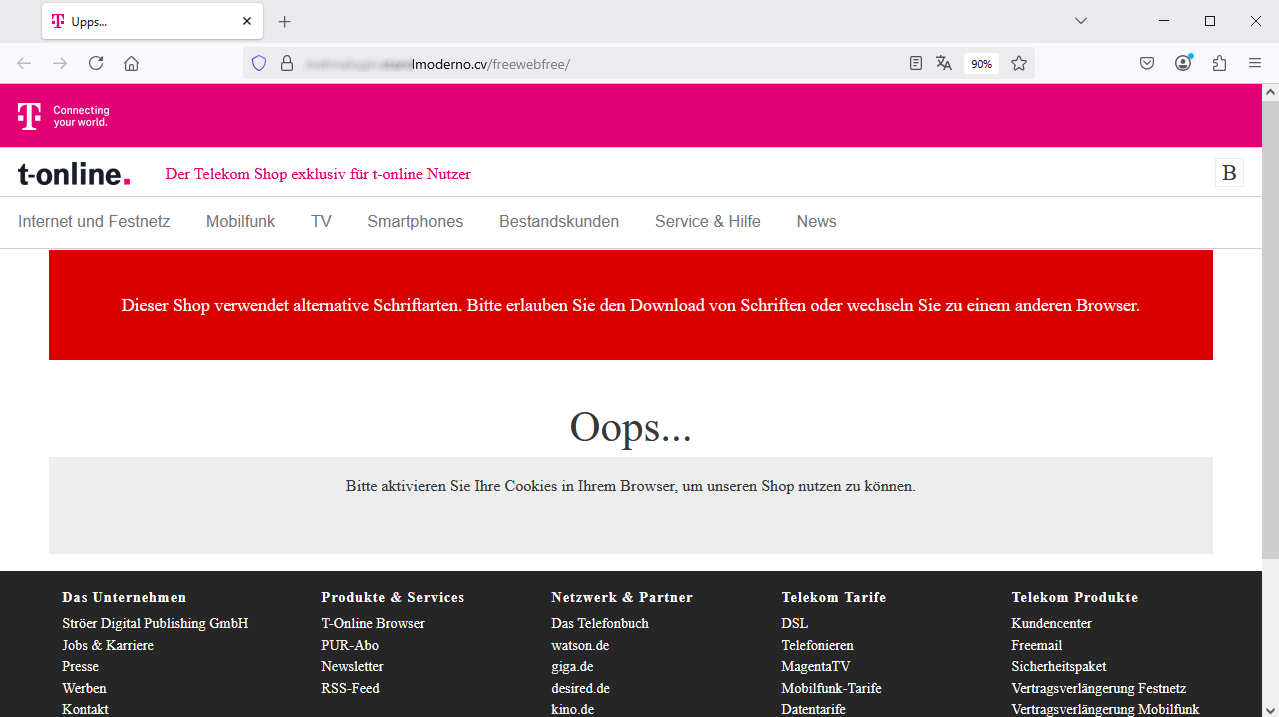The image size is (1279, 717).
Task: Open the Newsletter footer link
Action: [x=352, y=666]
